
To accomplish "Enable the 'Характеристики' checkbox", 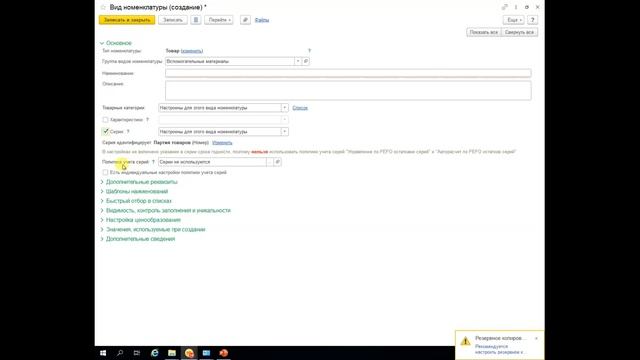I will (105, 120).
